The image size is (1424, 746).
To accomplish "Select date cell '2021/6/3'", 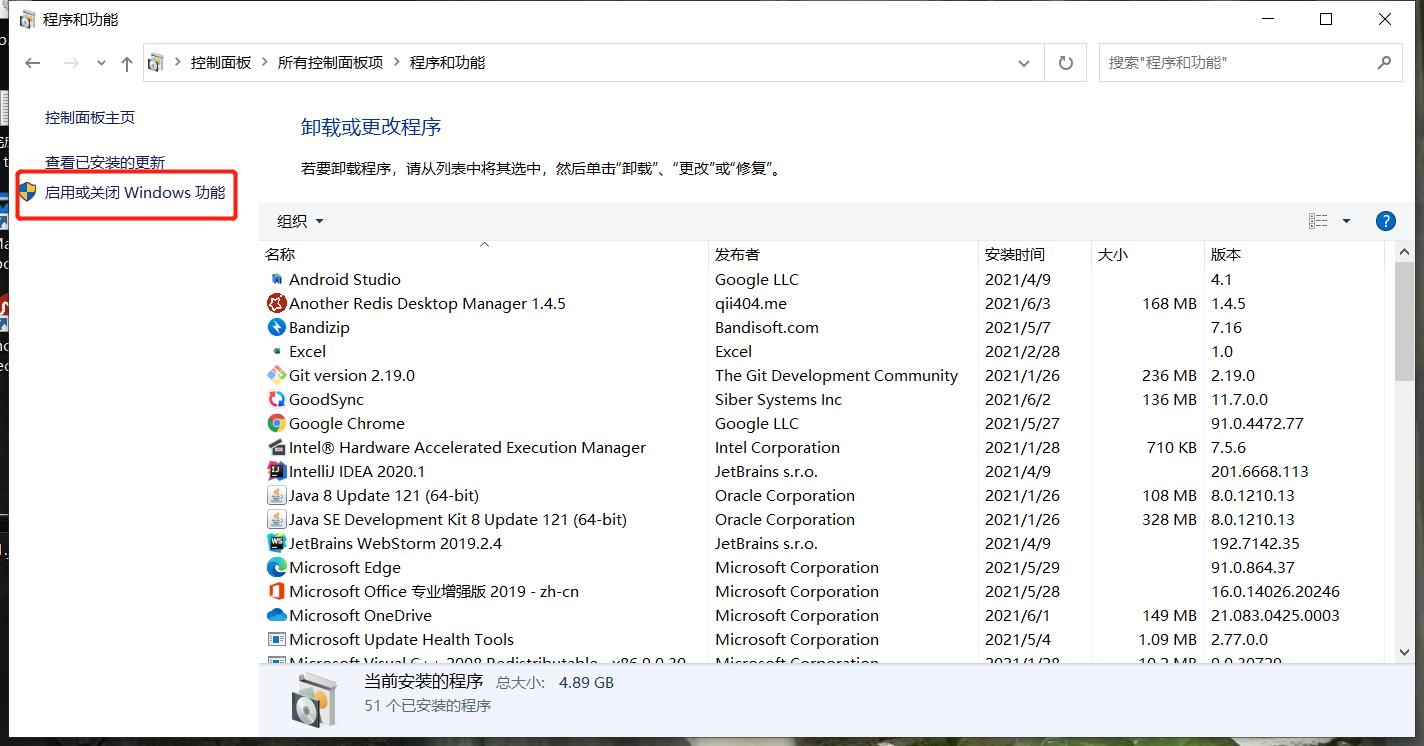I will (x=1018, y=303).
